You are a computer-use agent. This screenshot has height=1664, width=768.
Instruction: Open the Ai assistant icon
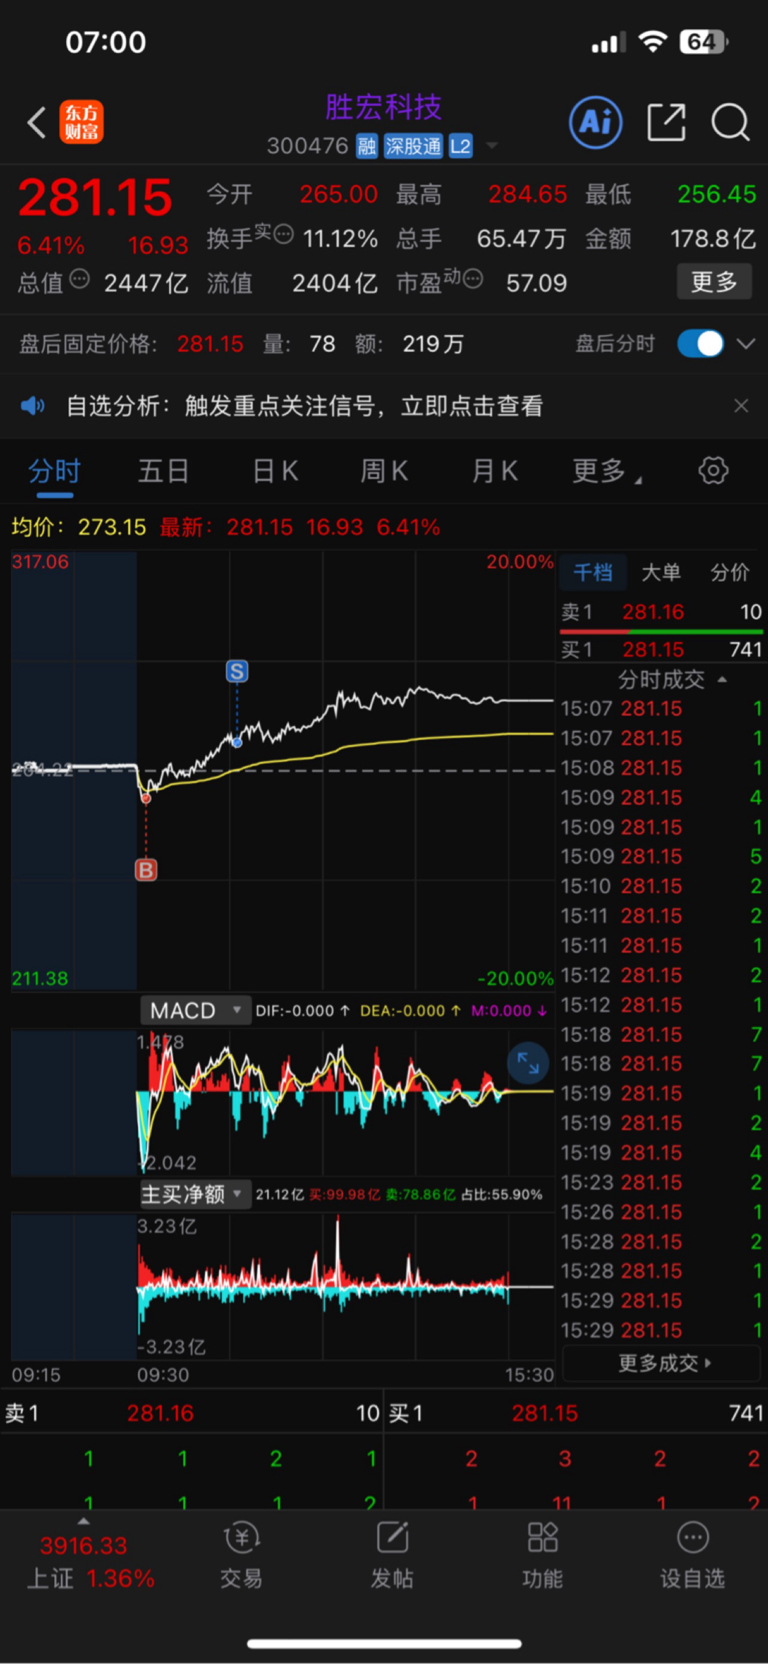click(595, 122)
